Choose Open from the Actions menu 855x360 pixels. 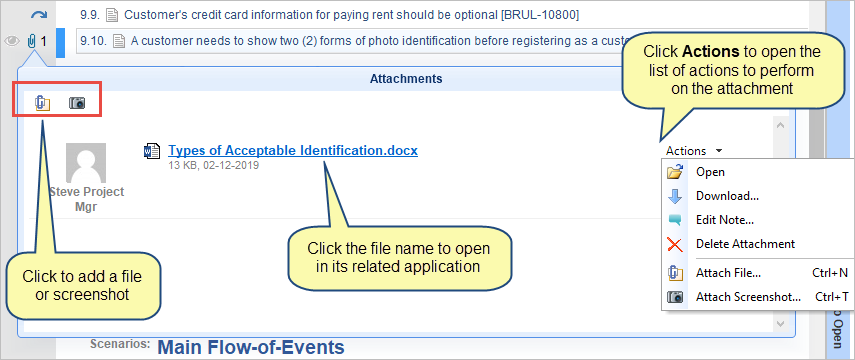click(757, 172)
